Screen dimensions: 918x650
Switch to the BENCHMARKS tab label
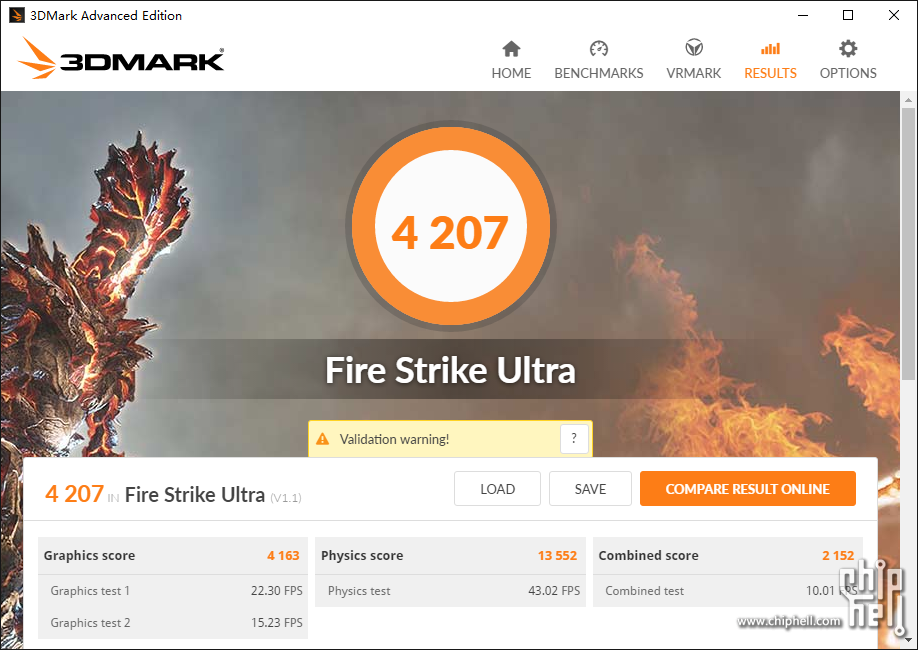click(x=598, y=73)
